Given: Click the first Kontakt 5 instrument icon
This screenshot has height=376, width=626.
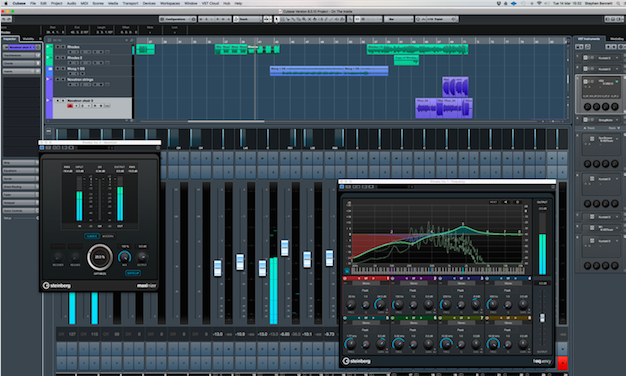Looking at the screenshot, I should click(586, 58).
